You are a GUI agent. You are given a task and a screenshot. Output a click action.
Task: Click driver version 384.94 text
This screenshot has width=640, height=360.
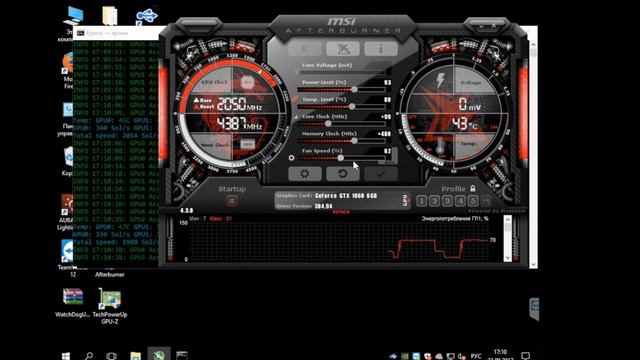click(x=324, y=206)
